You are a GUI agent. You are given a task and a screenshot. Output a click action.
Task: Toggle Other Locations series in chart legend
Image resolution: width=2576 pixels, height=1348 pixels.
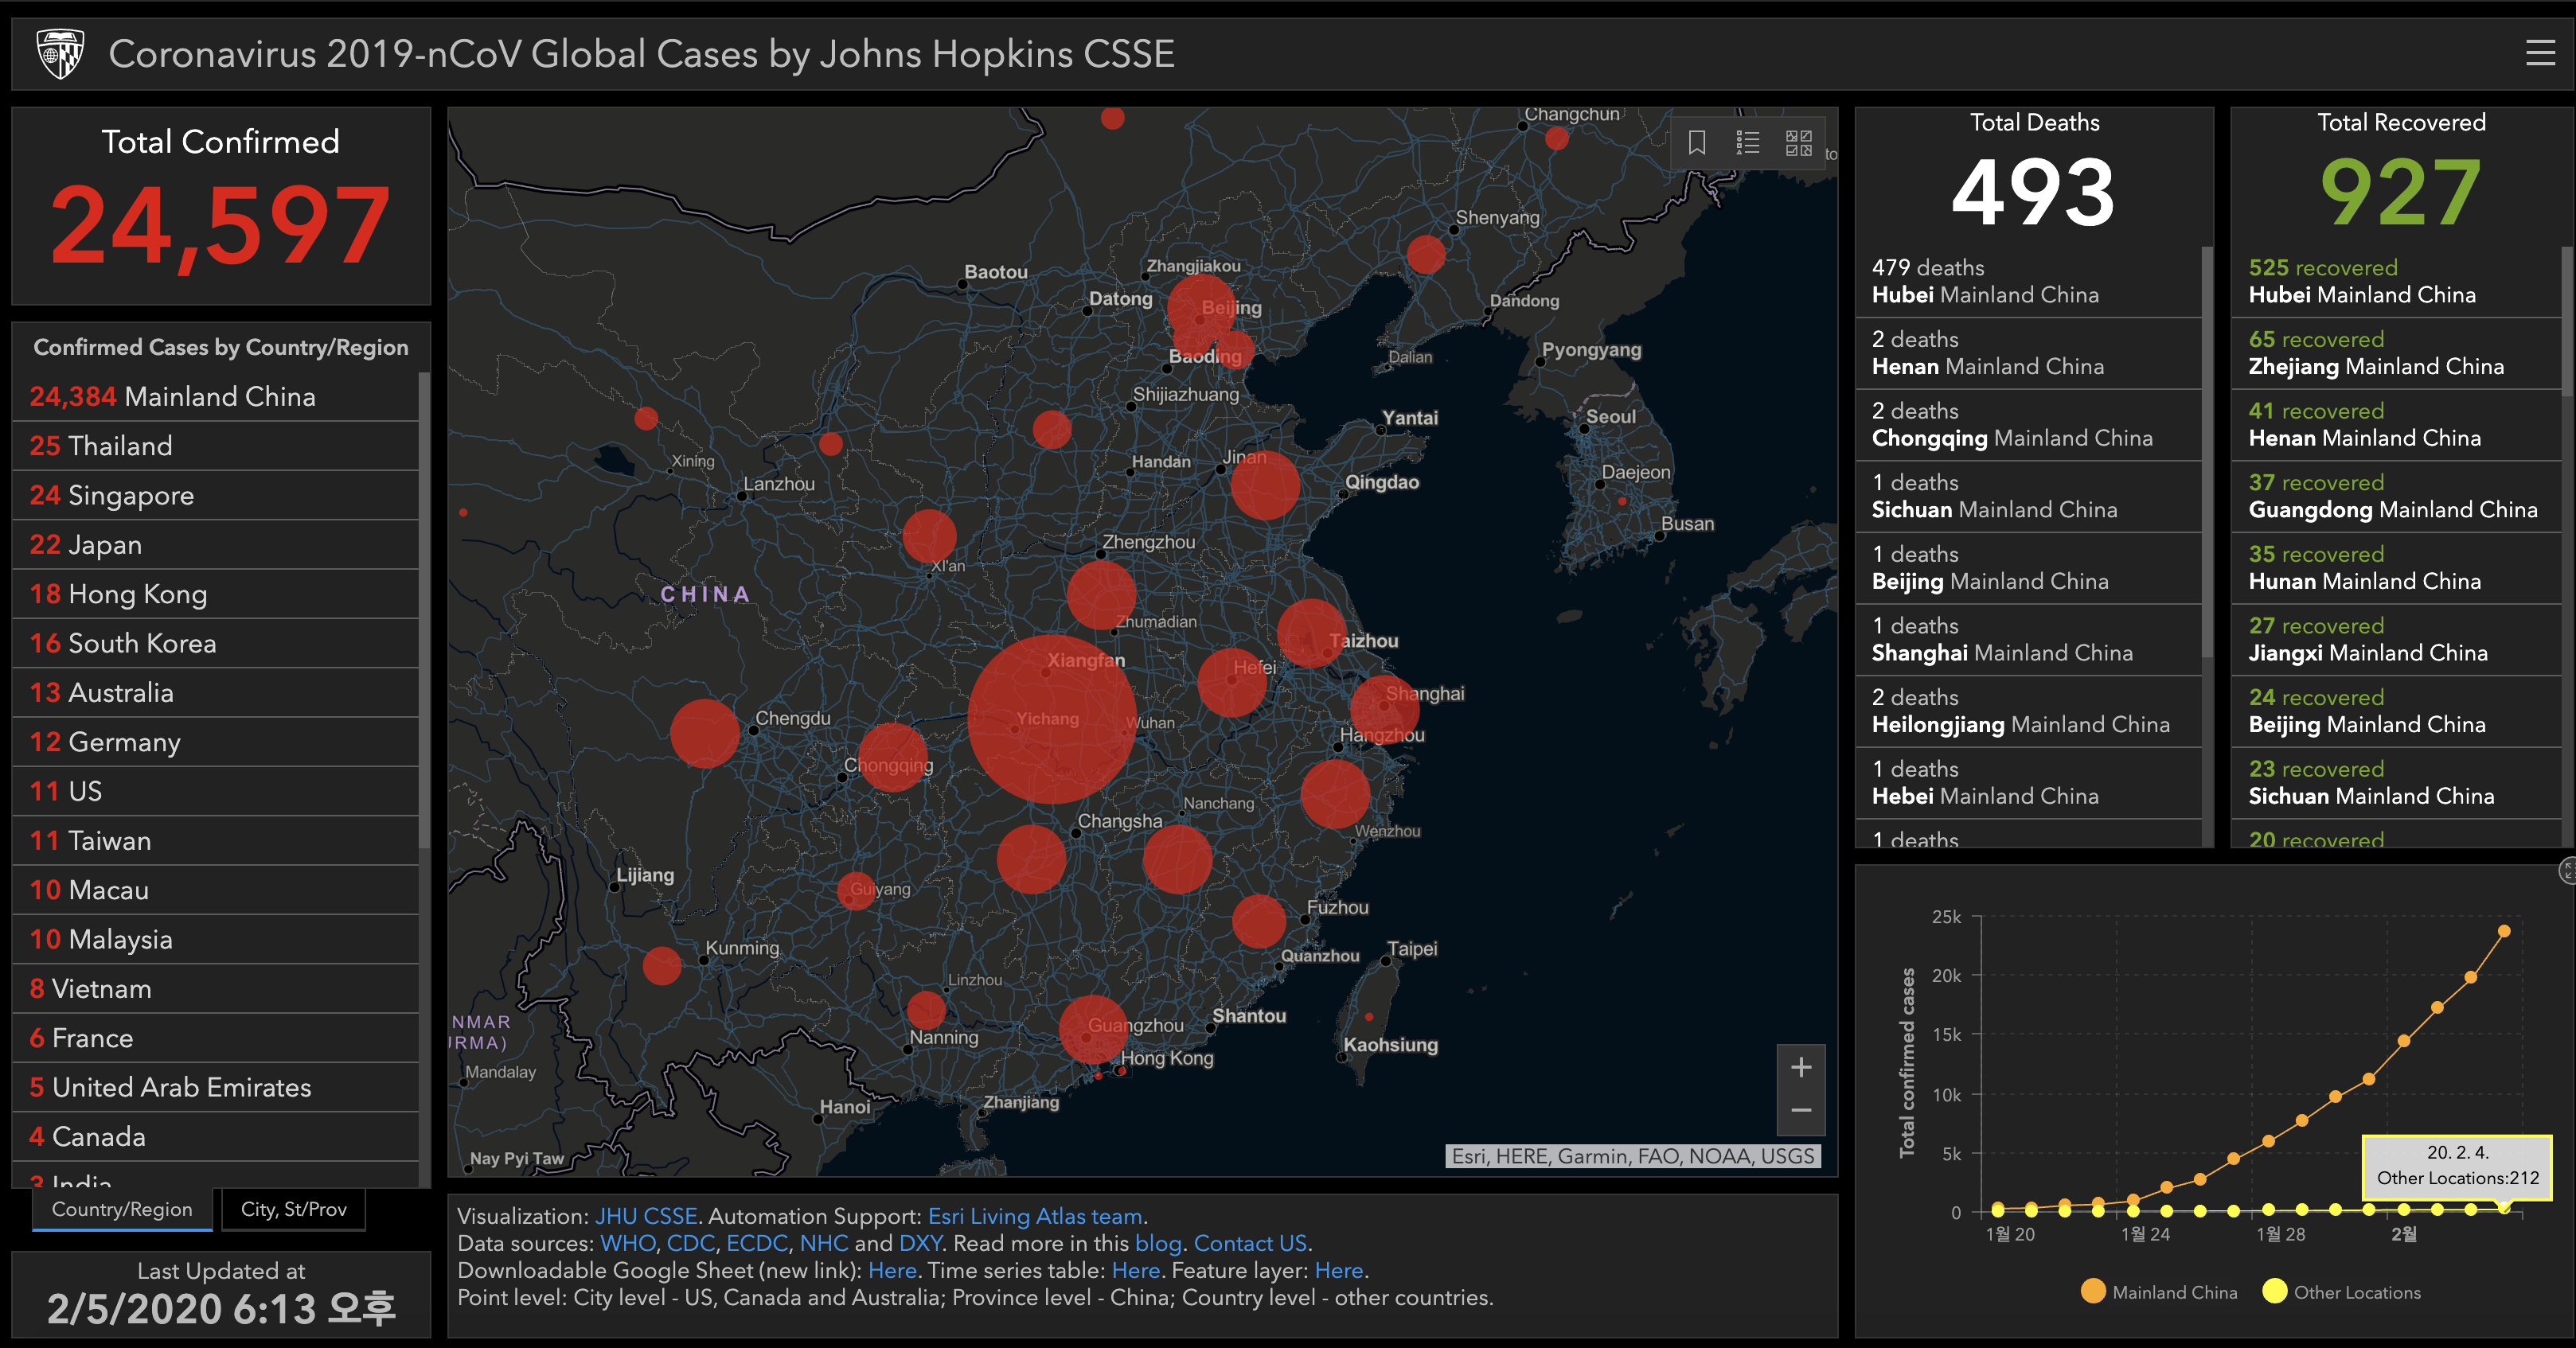[2342, 1292]
